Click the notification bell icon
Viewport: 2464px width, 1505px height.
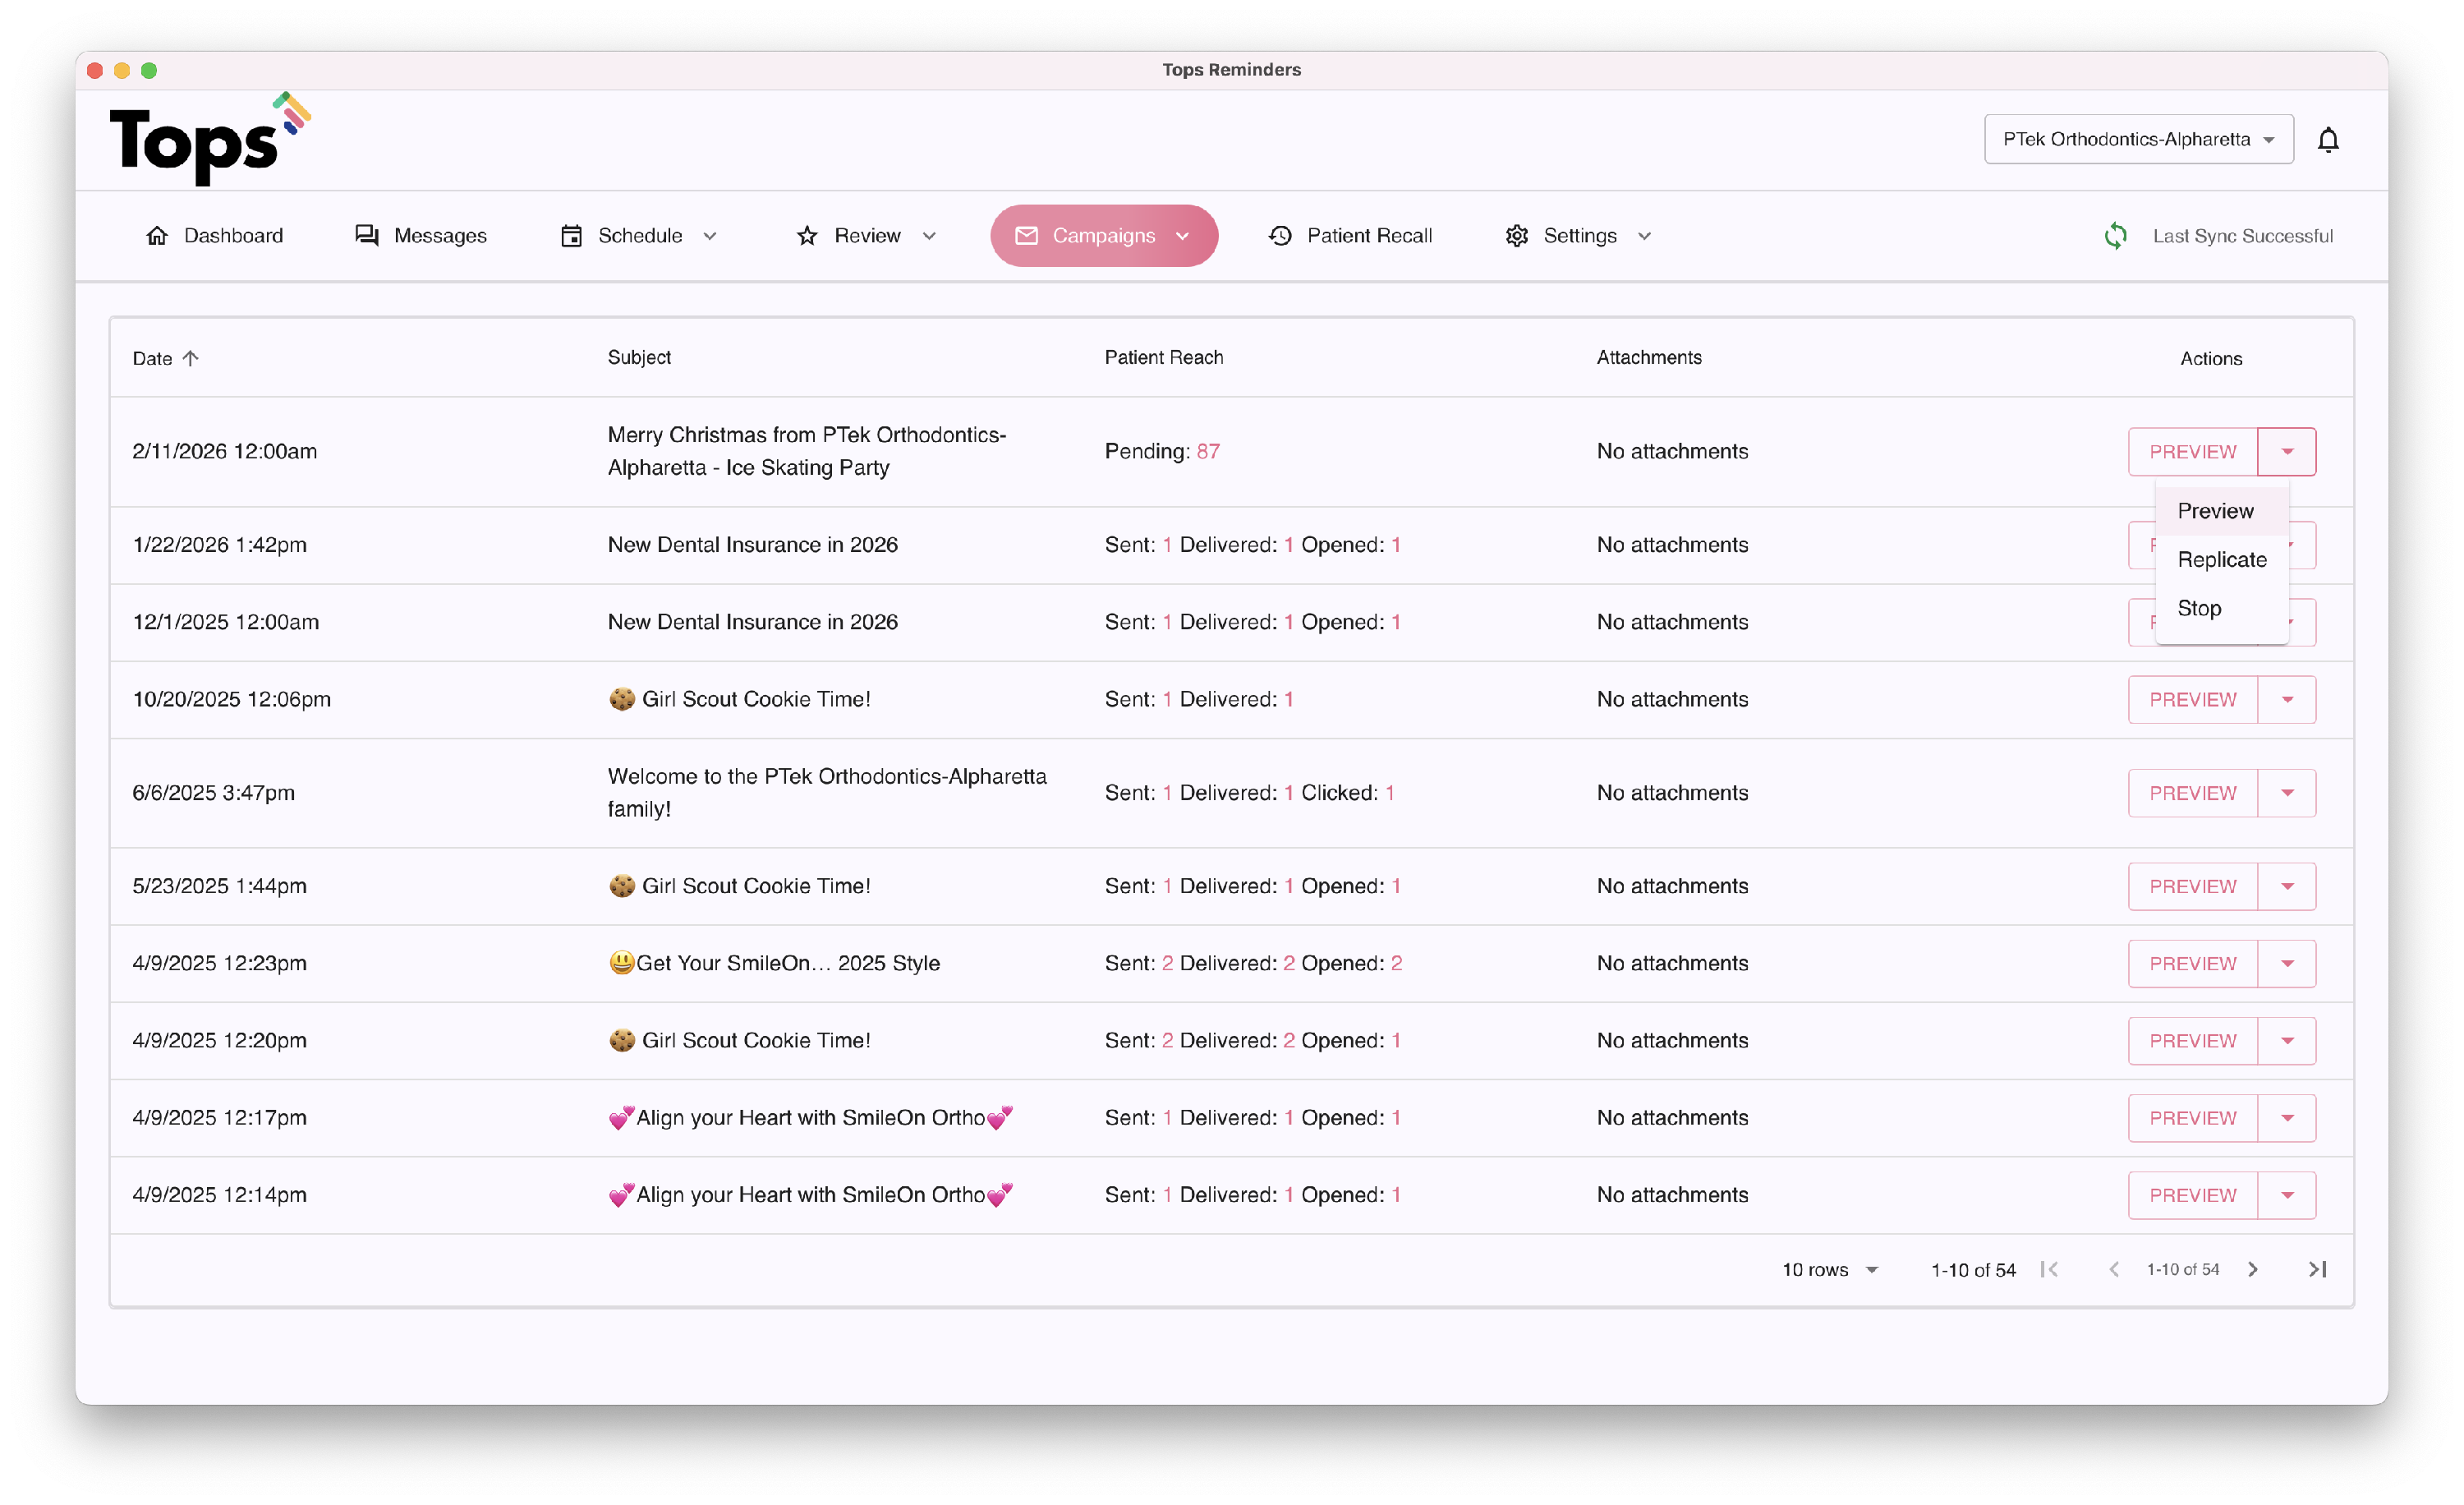tap(2327, 140)
